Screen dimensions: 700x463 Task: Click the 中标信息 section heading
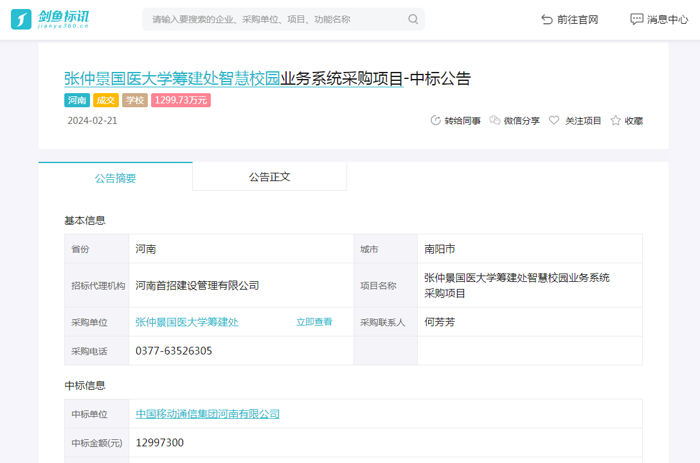coord(85,386)
